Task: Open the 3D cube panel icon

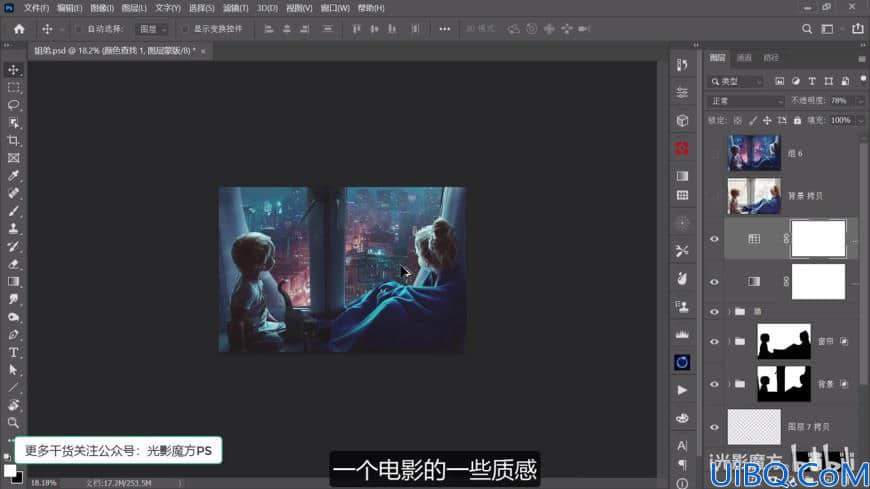Action: [682, 120]
